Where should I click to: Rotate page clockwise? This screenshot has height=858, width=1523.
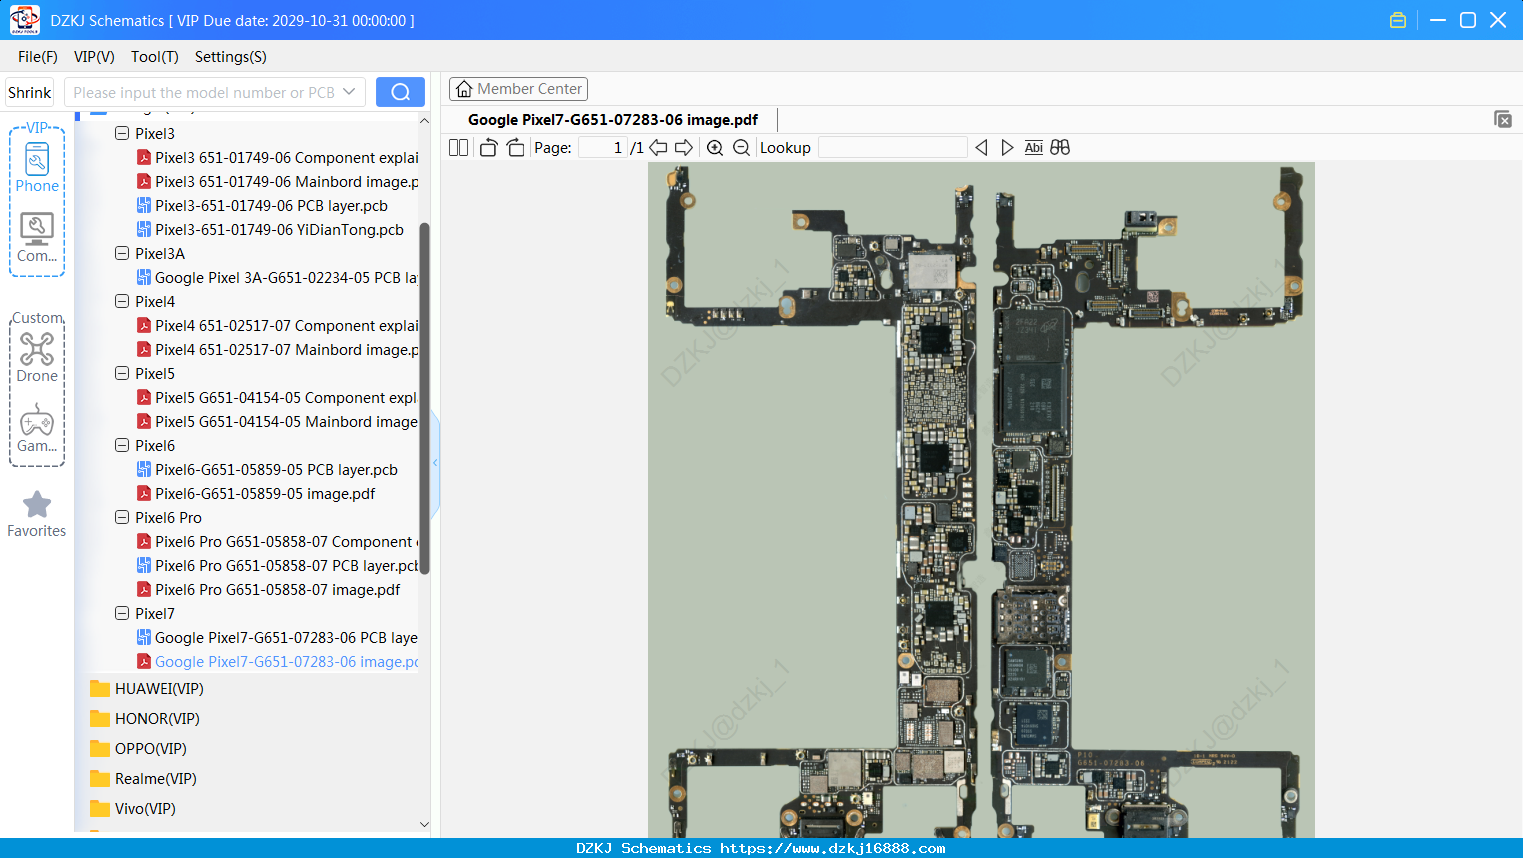point(515,147)
